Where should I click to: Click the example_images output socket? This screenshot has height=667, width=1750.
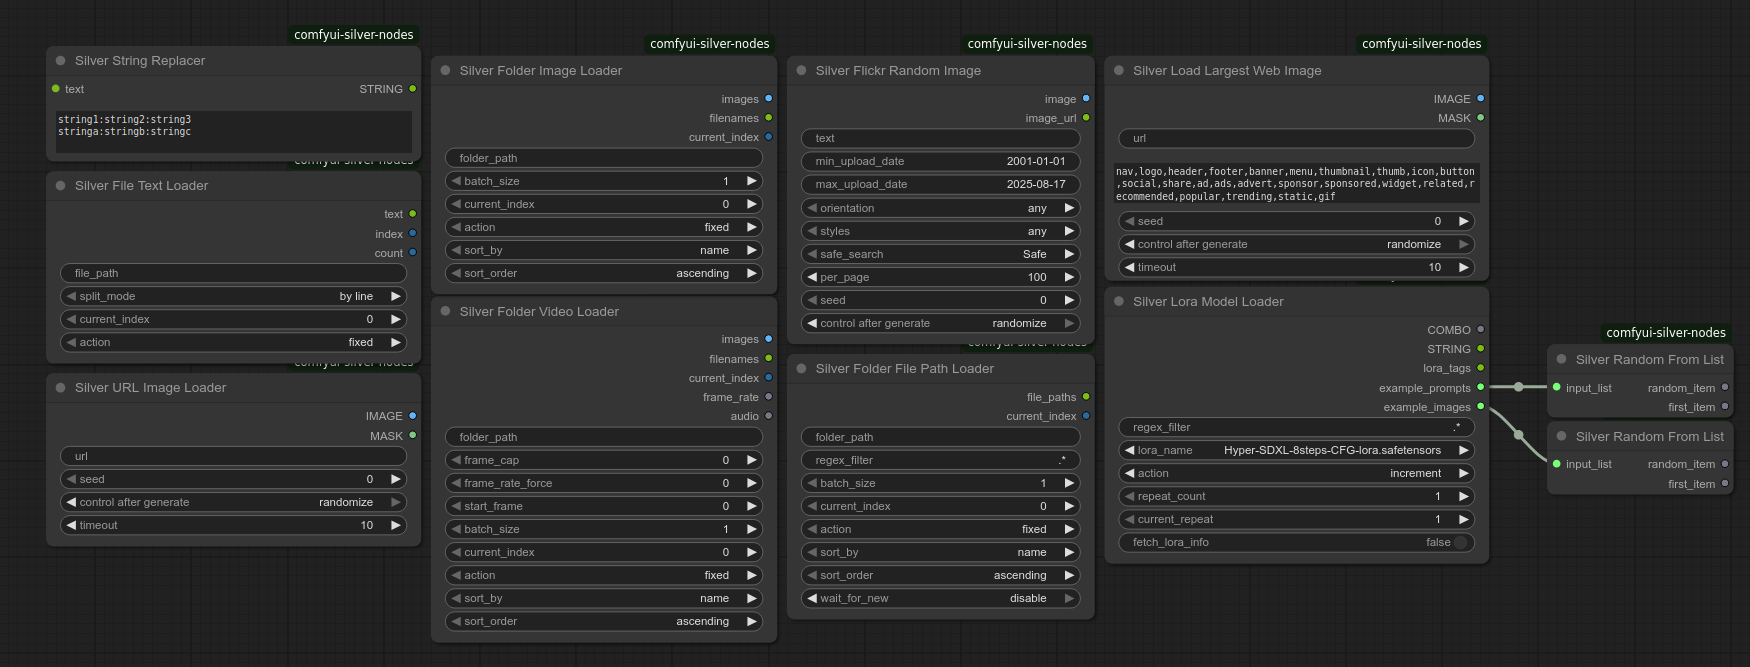[x=1481, y=407]
